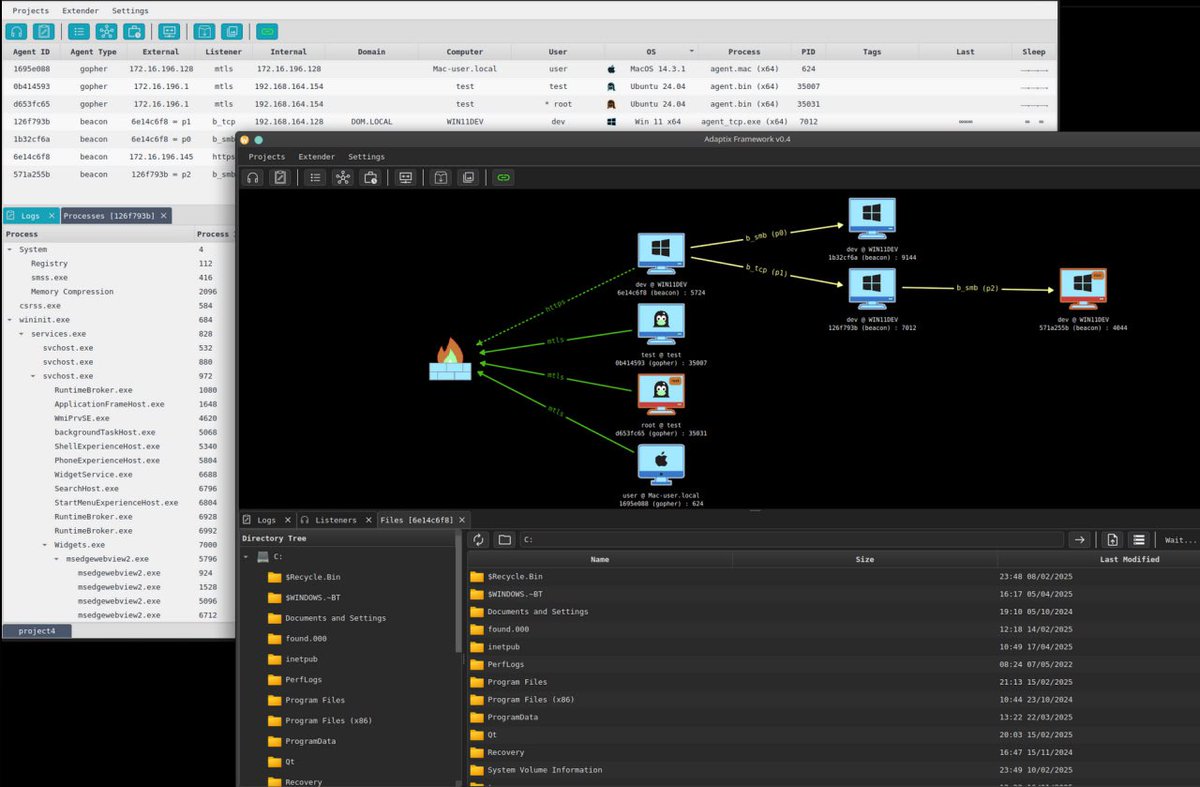Click green link icon in front window toolbar
The image size is (1200, 787).
(503, 177)
